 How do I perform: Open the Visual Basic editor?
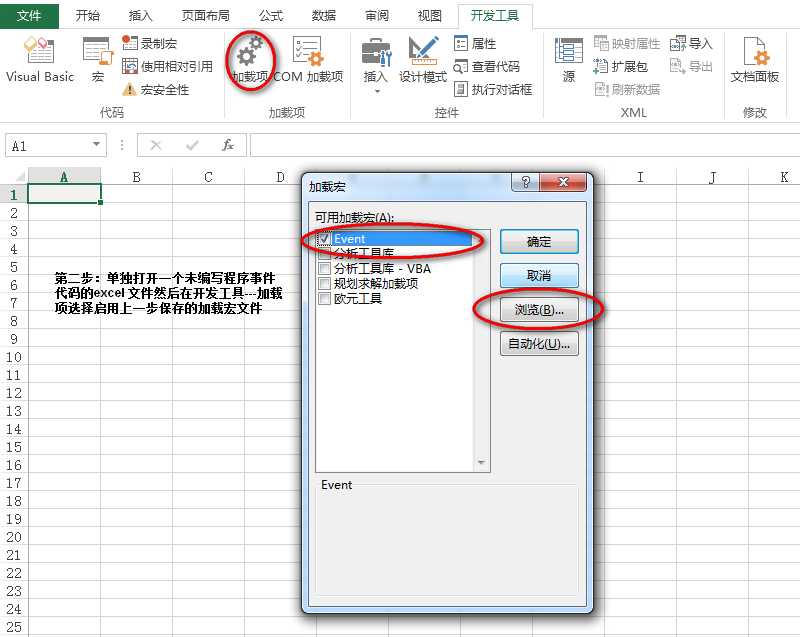38,60
